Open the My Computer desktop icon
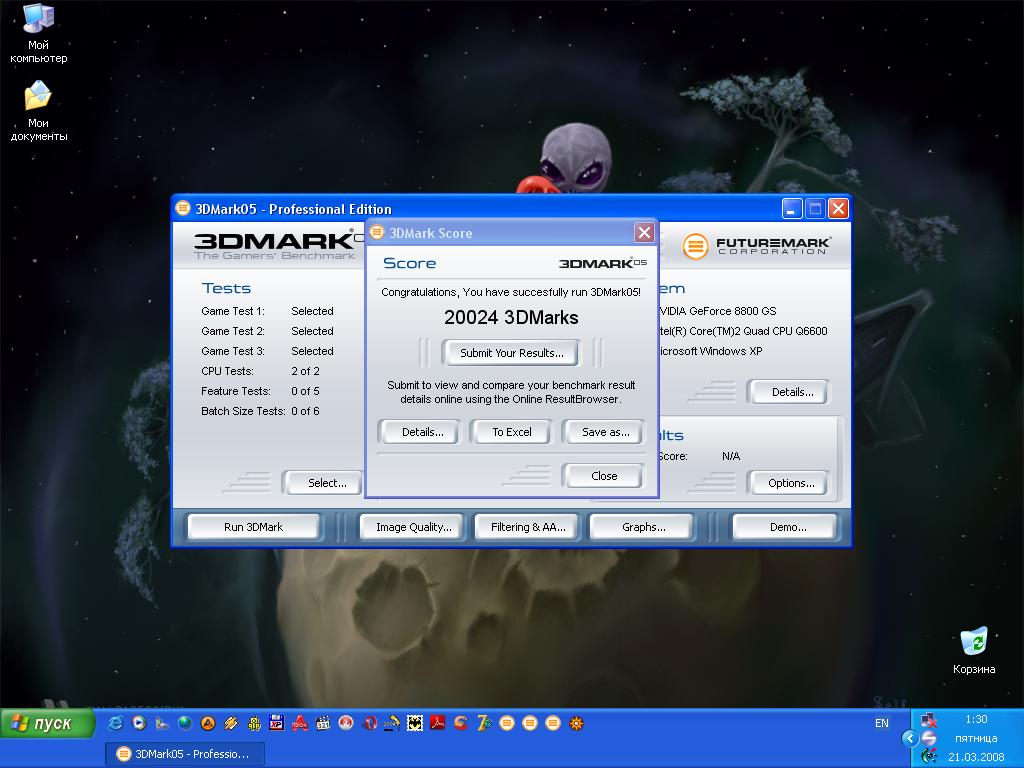The height and width of the screenshot is (768, 1024). pos(38,33)
